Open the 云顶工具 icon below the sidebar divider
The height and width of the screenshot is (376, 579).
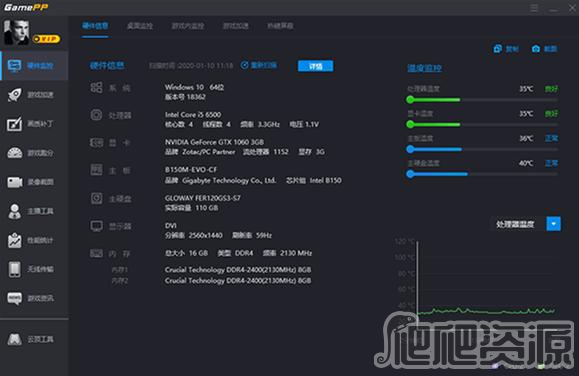click(14, 339)
